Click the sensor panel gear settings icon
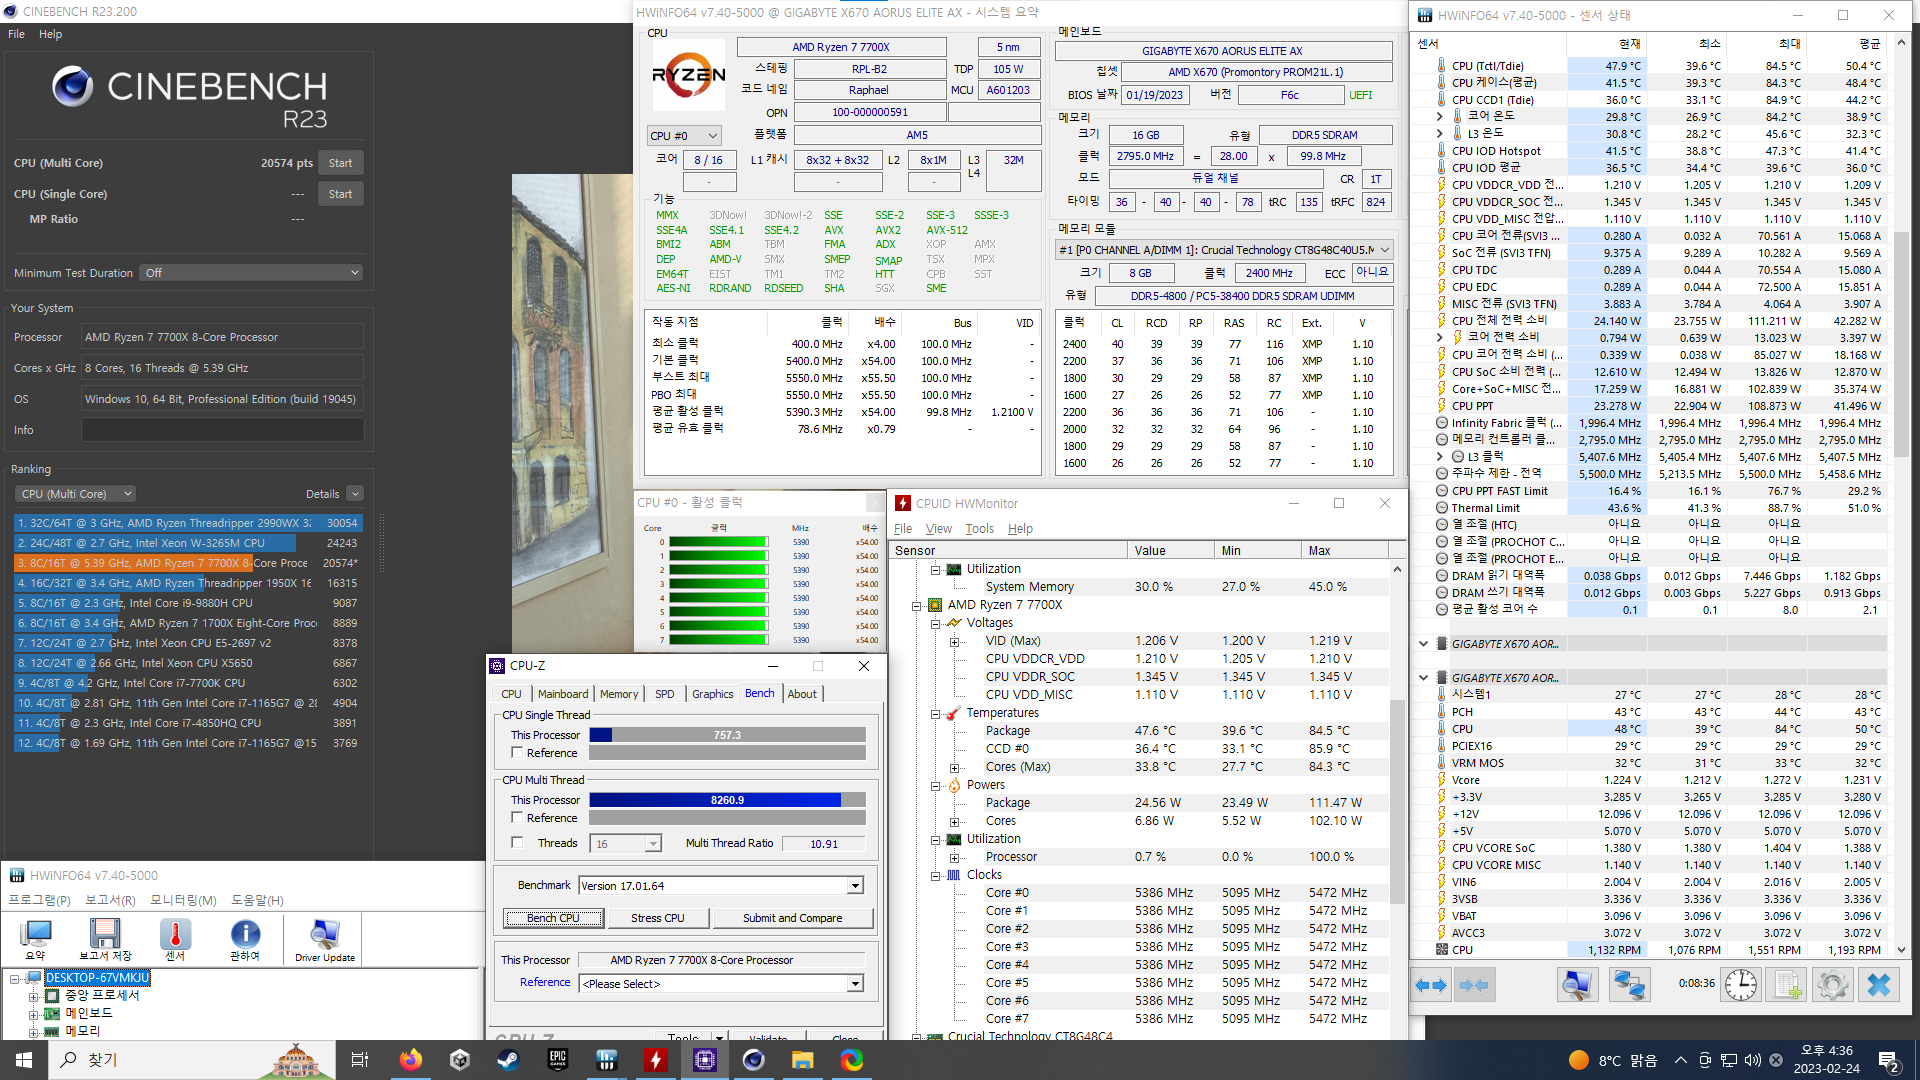Image resolution: width=1920 pixels, height=1080 pixels. pos(1832,985)
